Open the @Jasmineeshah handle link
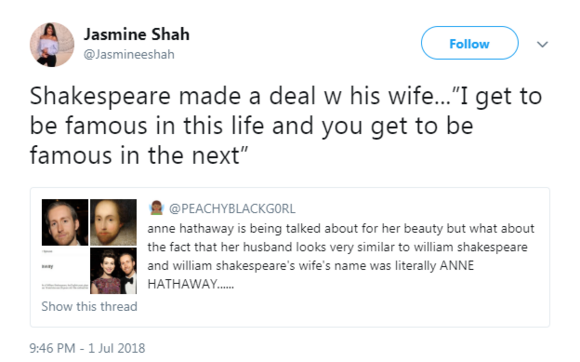The image size is (580, 362). [129, 54]
